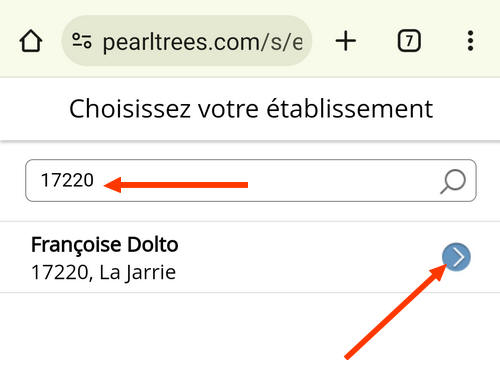This screenshot has width=500, height=374.
Task: Open a new tab with plus icon
Action: click(346, 41)
